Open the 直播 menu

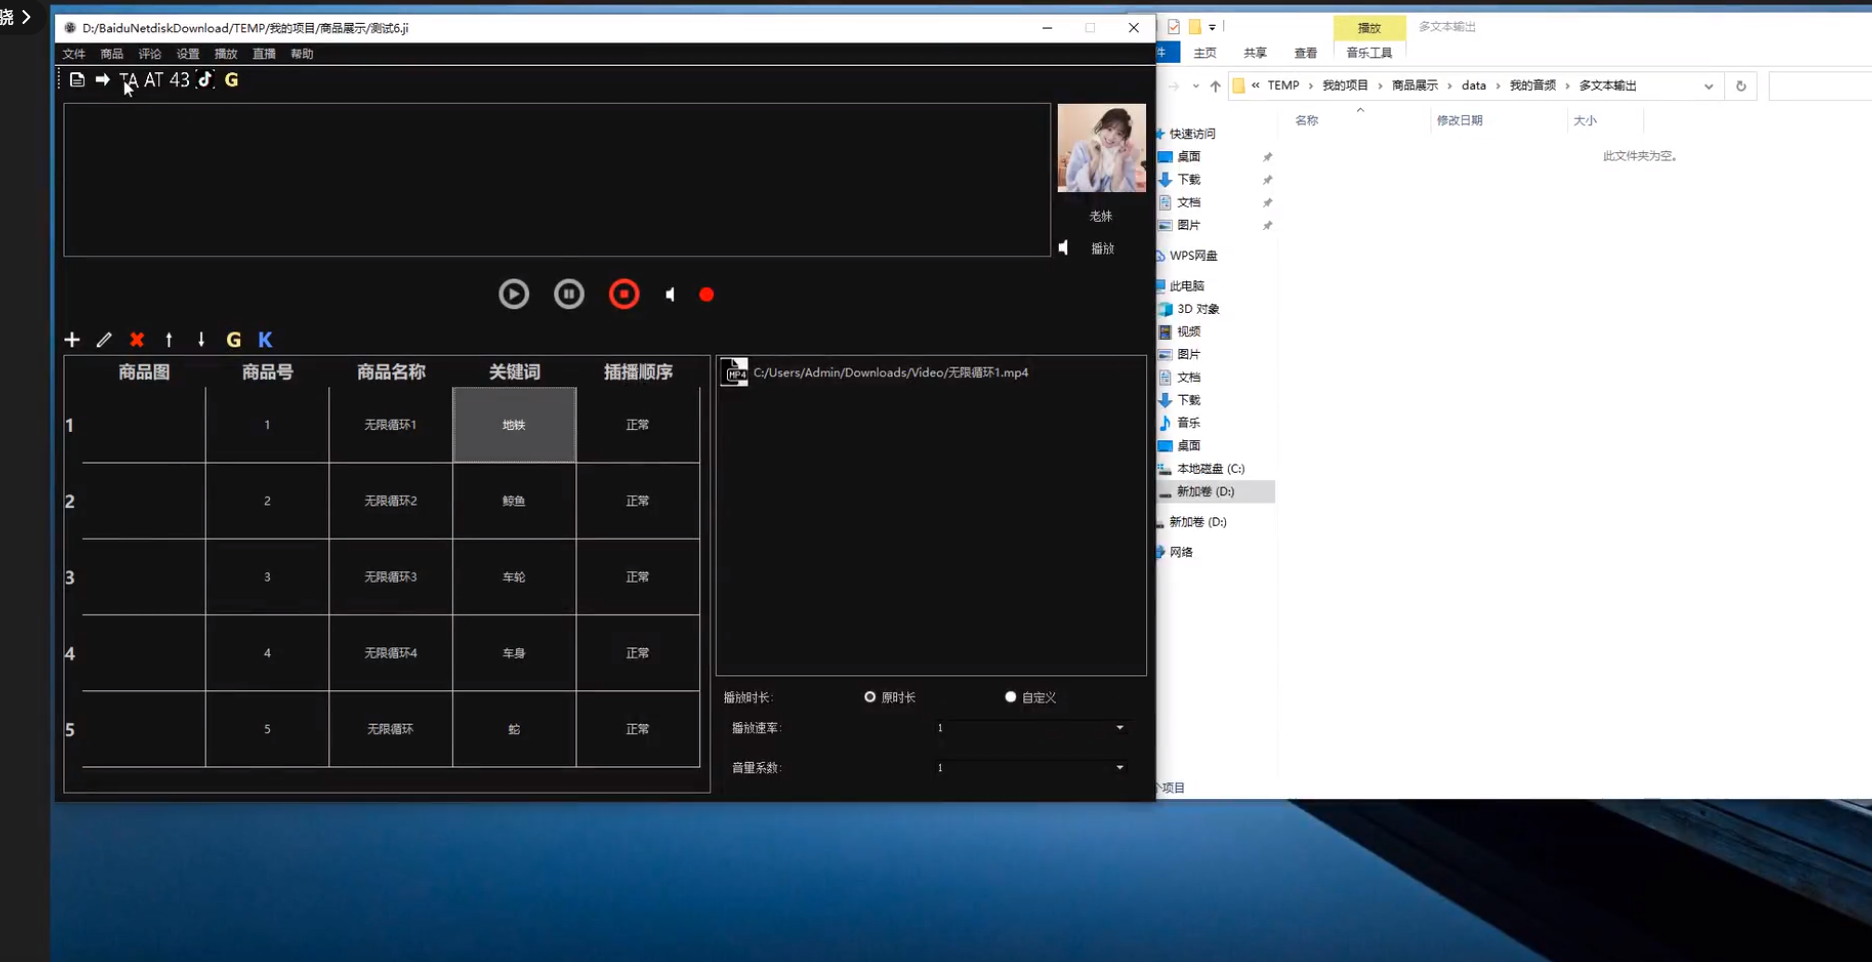point(264,54)
